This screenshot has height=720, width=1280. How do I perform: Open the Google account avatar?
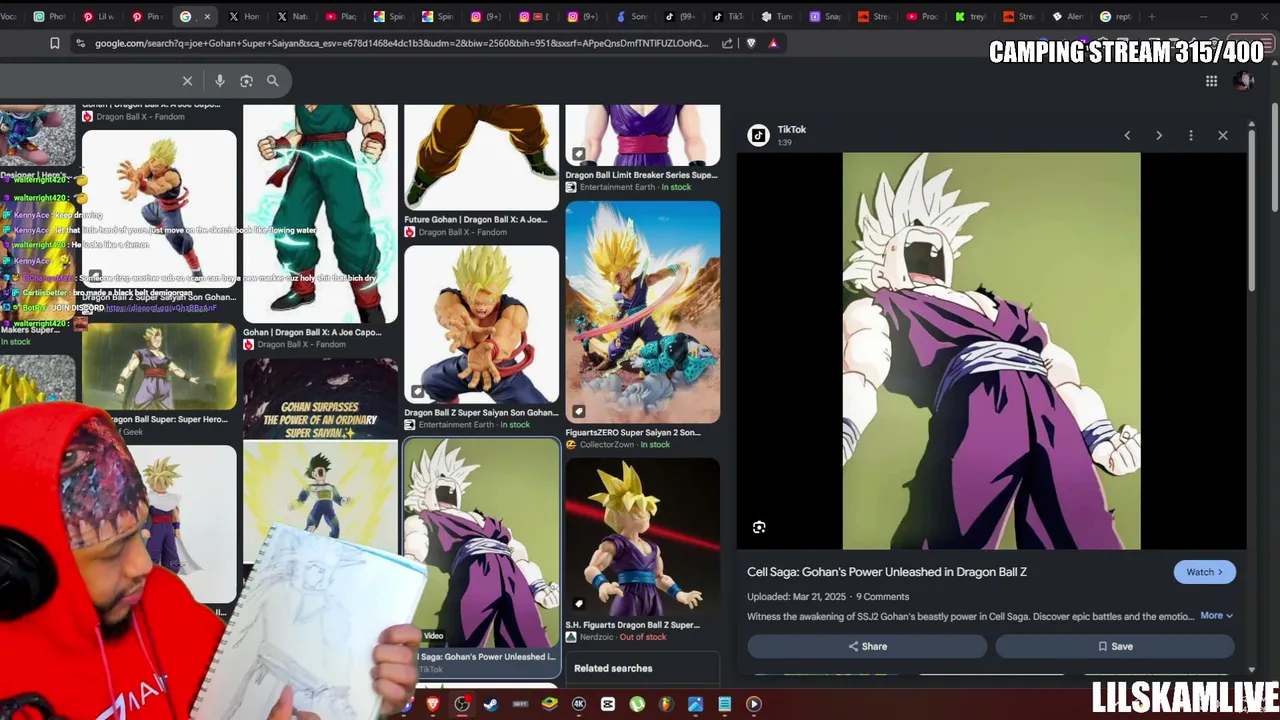tap(1244, 81)
